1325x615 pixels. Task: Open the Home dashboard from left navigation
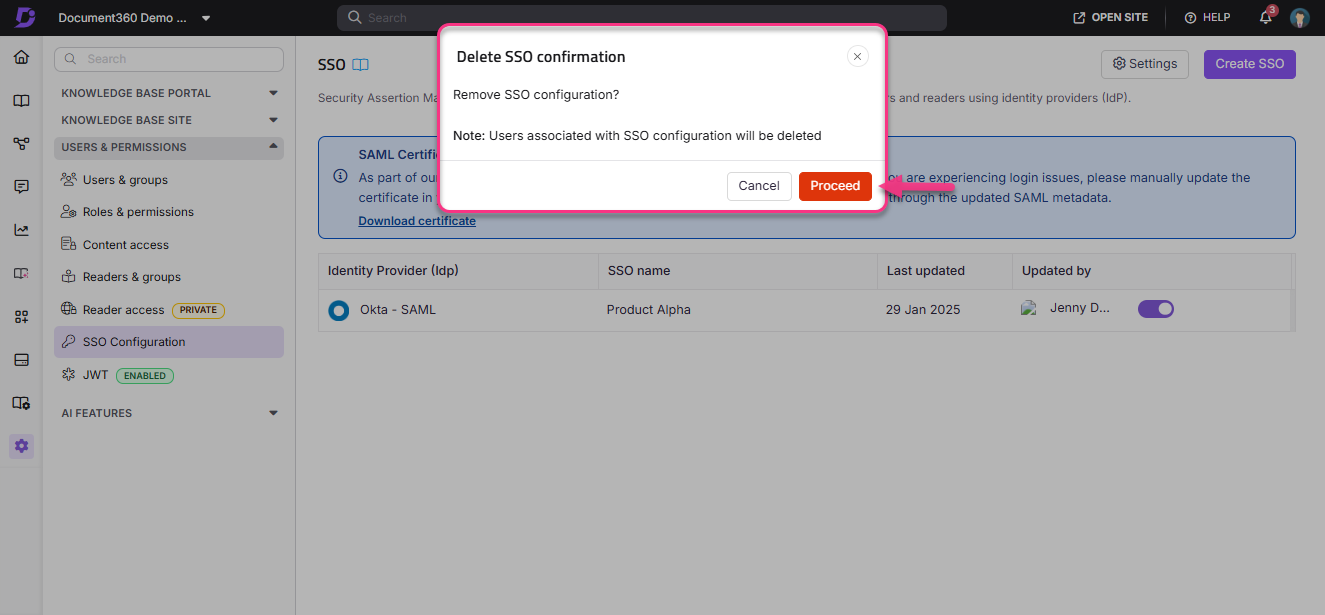(21, 57)
